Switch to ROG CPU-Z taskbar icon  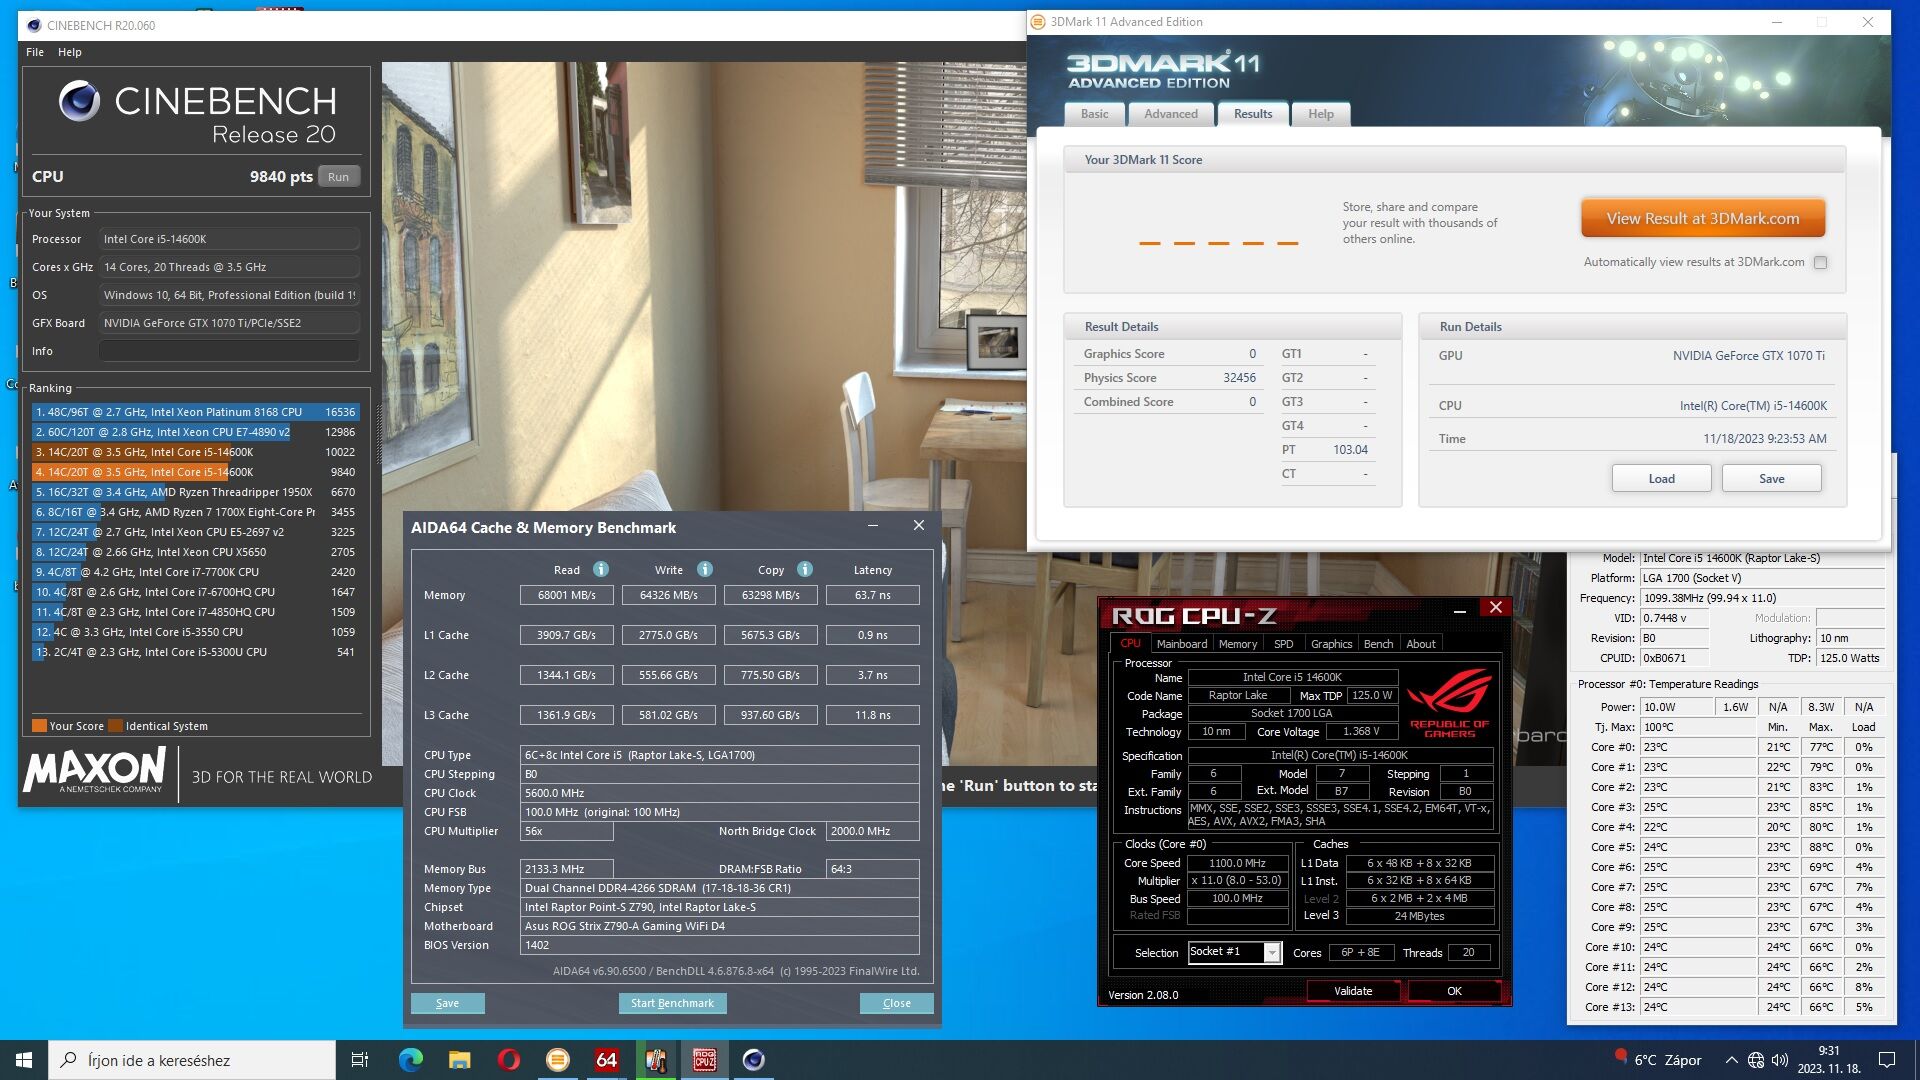click(x=704, y=1060)
